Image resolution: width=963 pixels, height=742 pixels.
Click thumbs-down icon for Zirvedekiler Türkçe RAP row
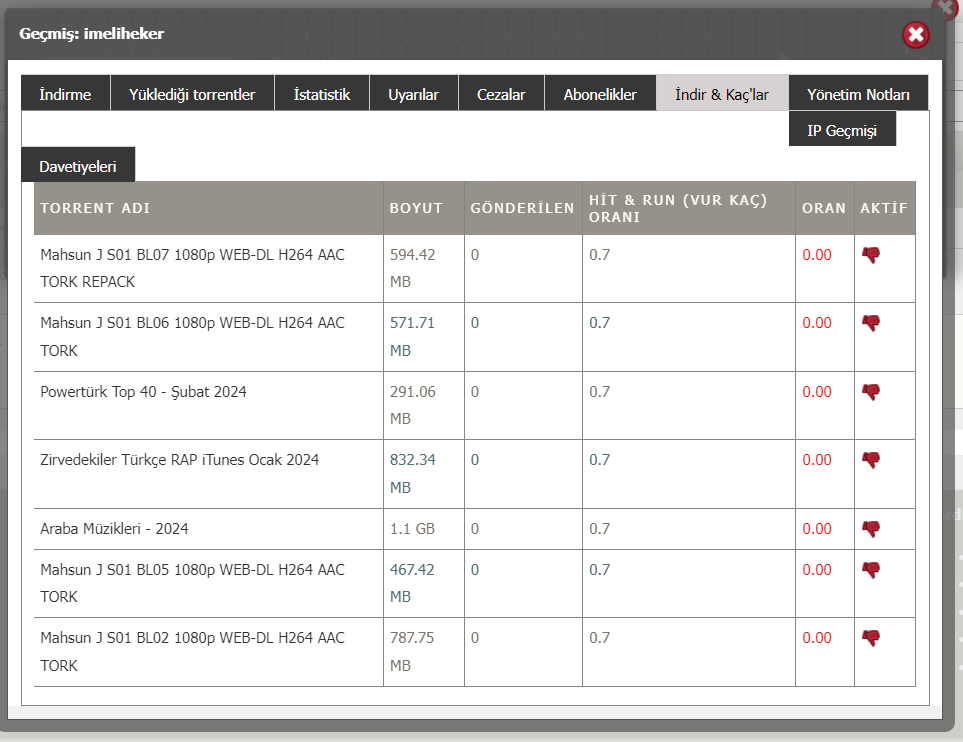click(x=871, y=460)
